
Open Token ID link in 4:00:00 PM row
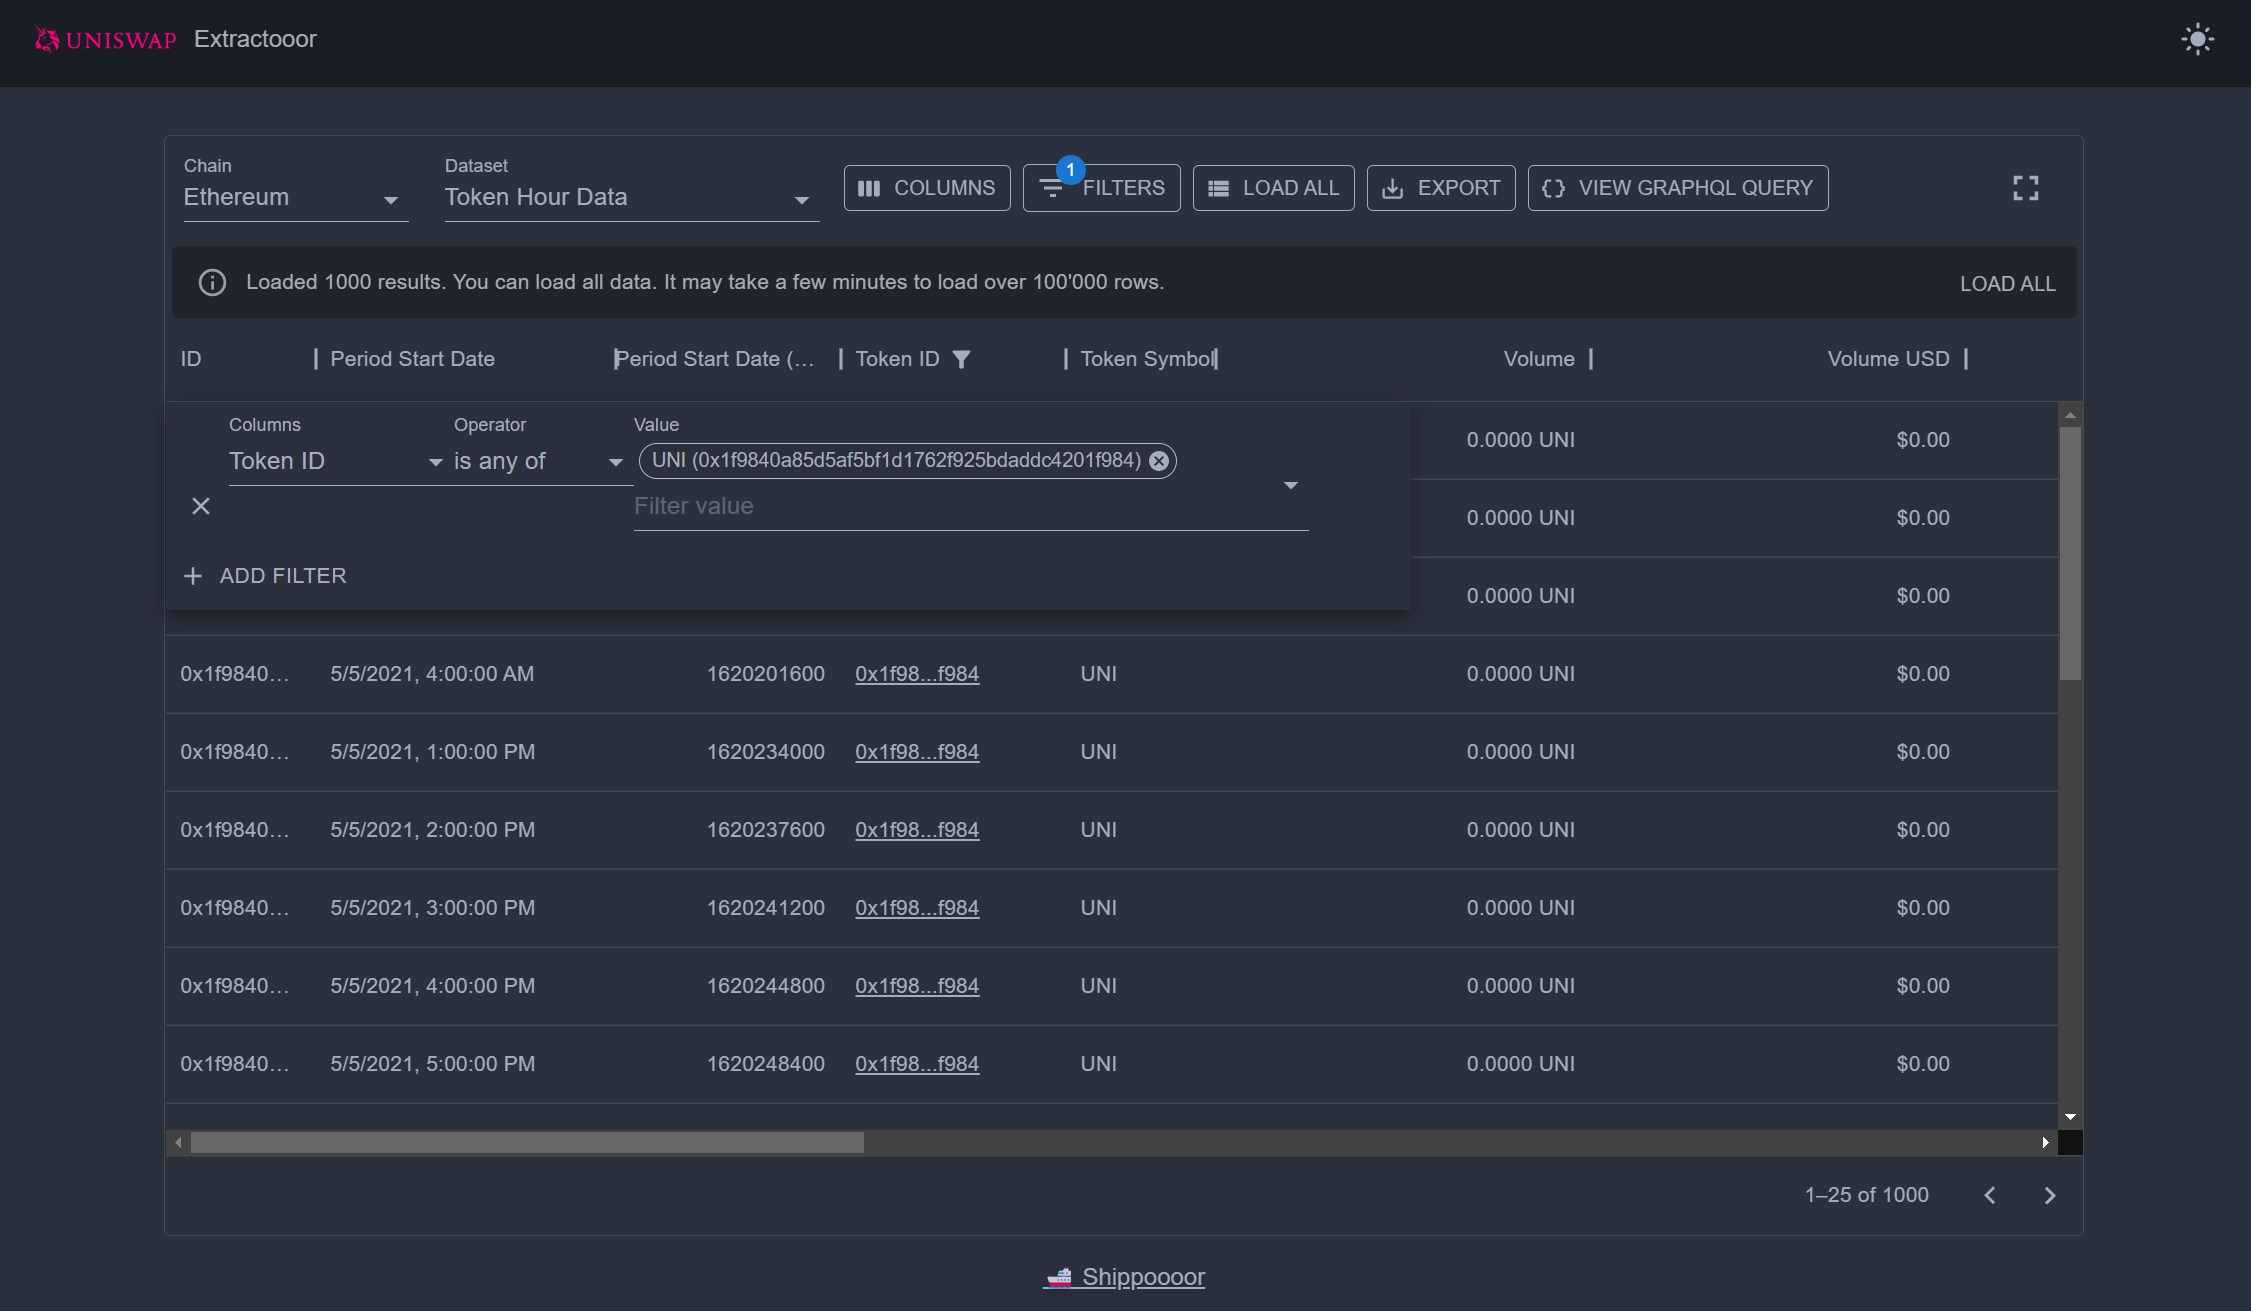[x=917, y=986]
